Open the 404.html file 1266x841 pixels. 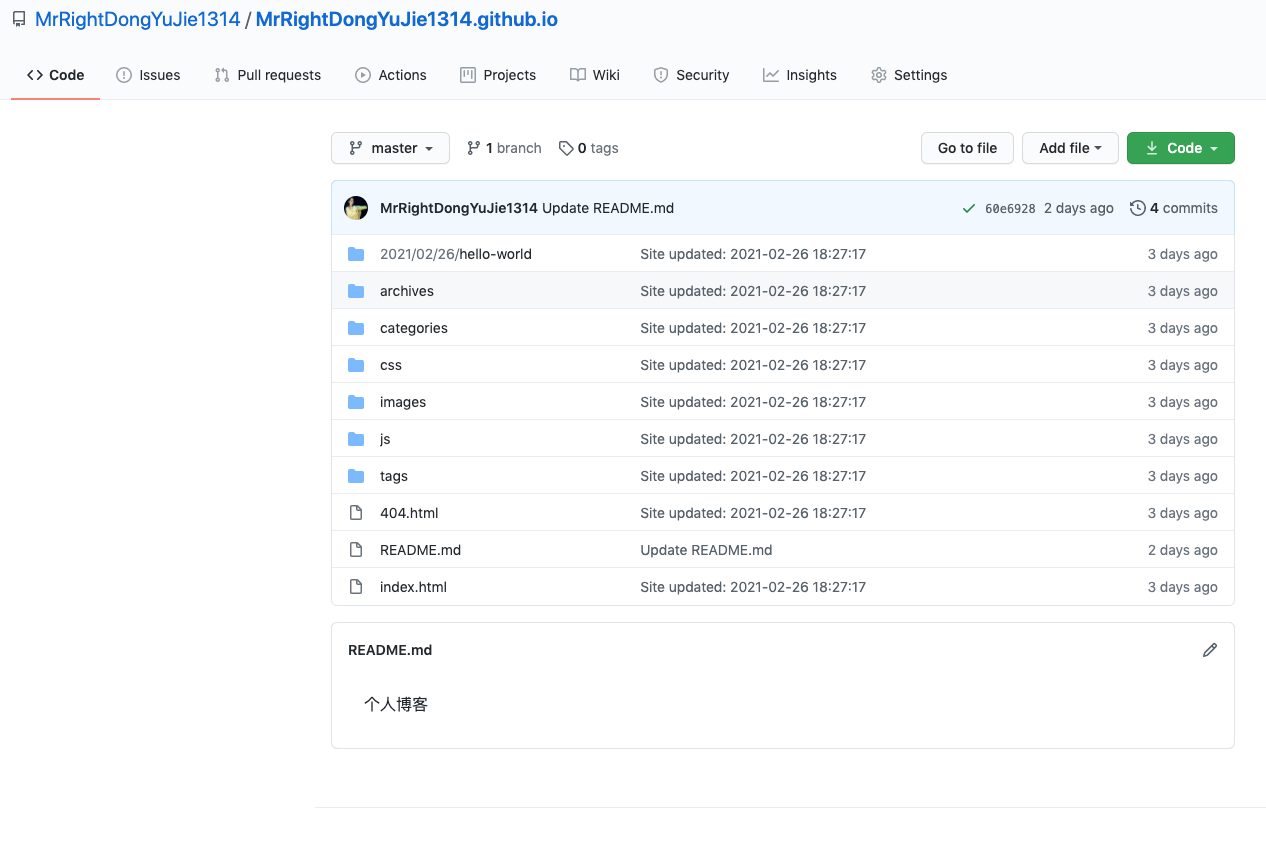(x=409, y=513)
